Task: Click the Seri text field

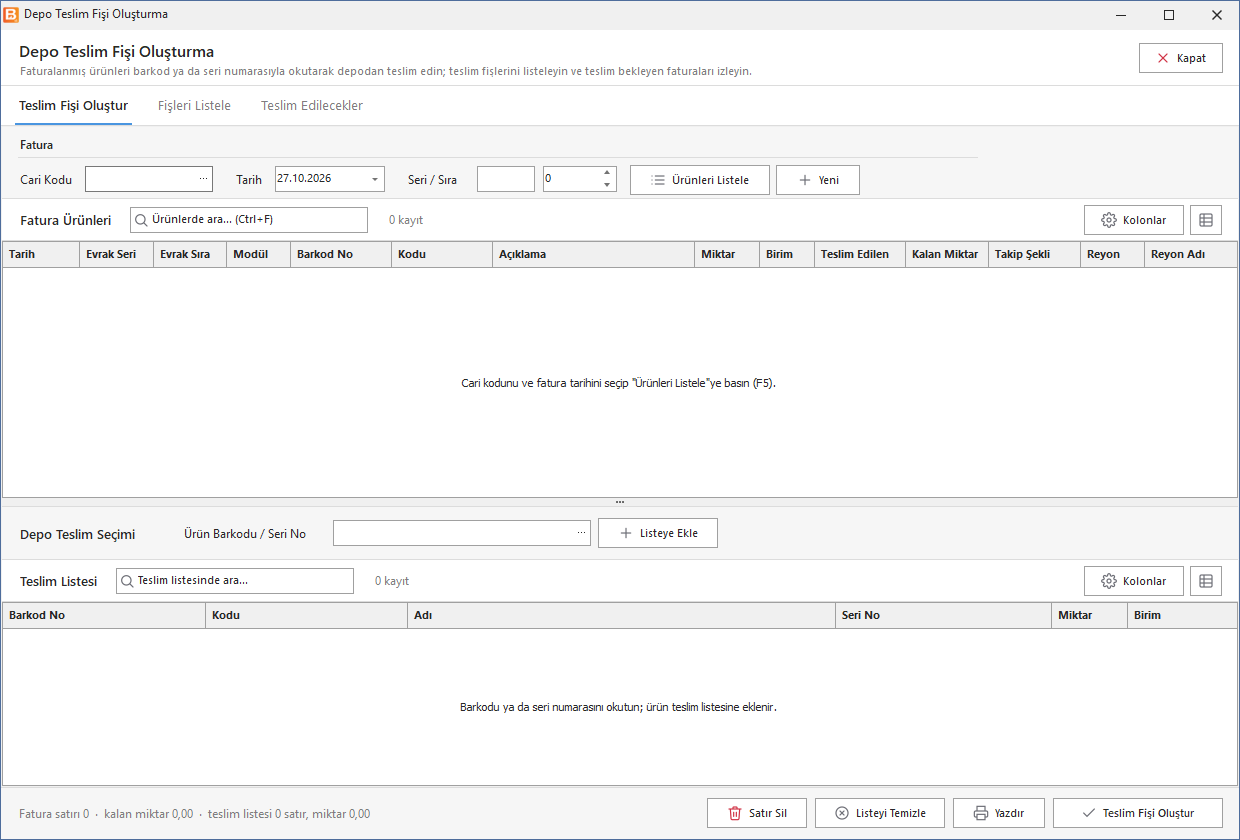Action: (506, 179)
